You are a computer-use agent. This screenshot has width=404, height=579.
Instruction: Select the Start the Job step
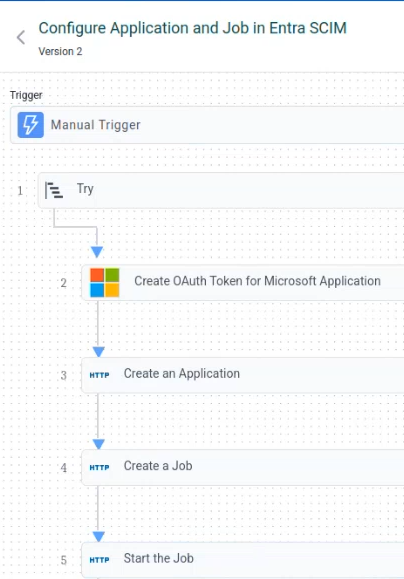tap(243, 560)
